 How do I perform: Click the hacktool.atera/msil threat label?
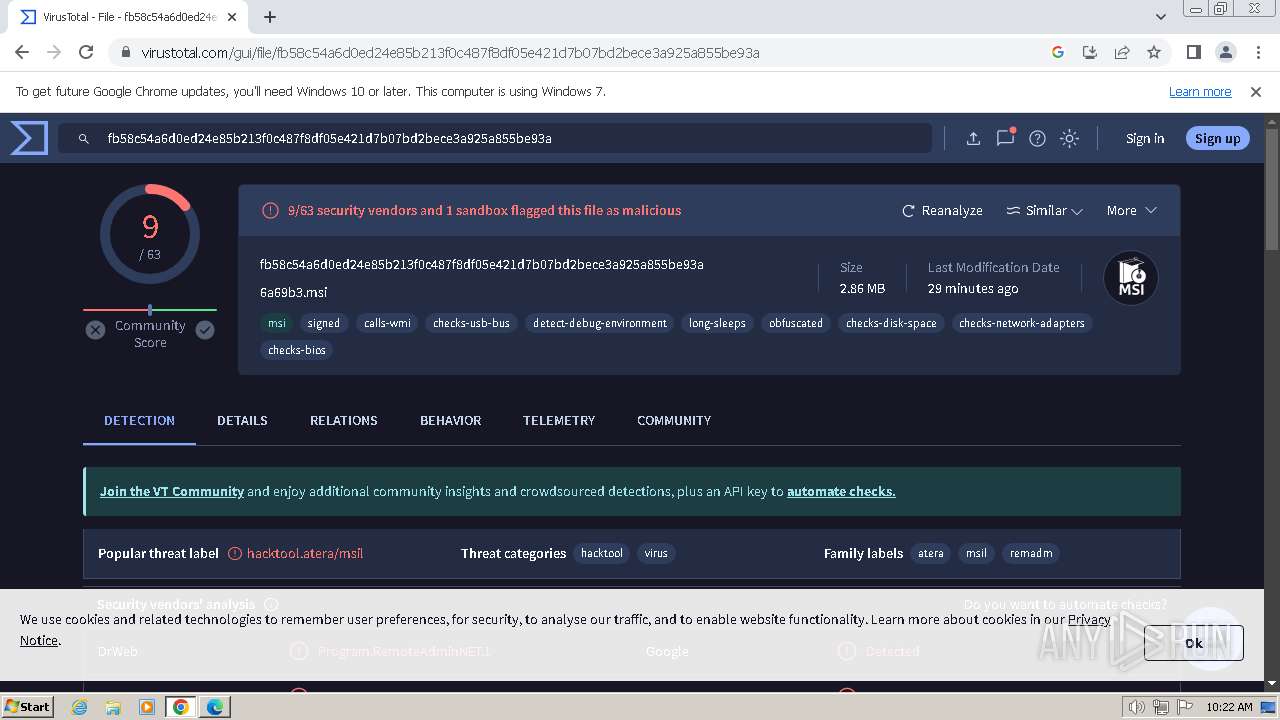(305, 553)
